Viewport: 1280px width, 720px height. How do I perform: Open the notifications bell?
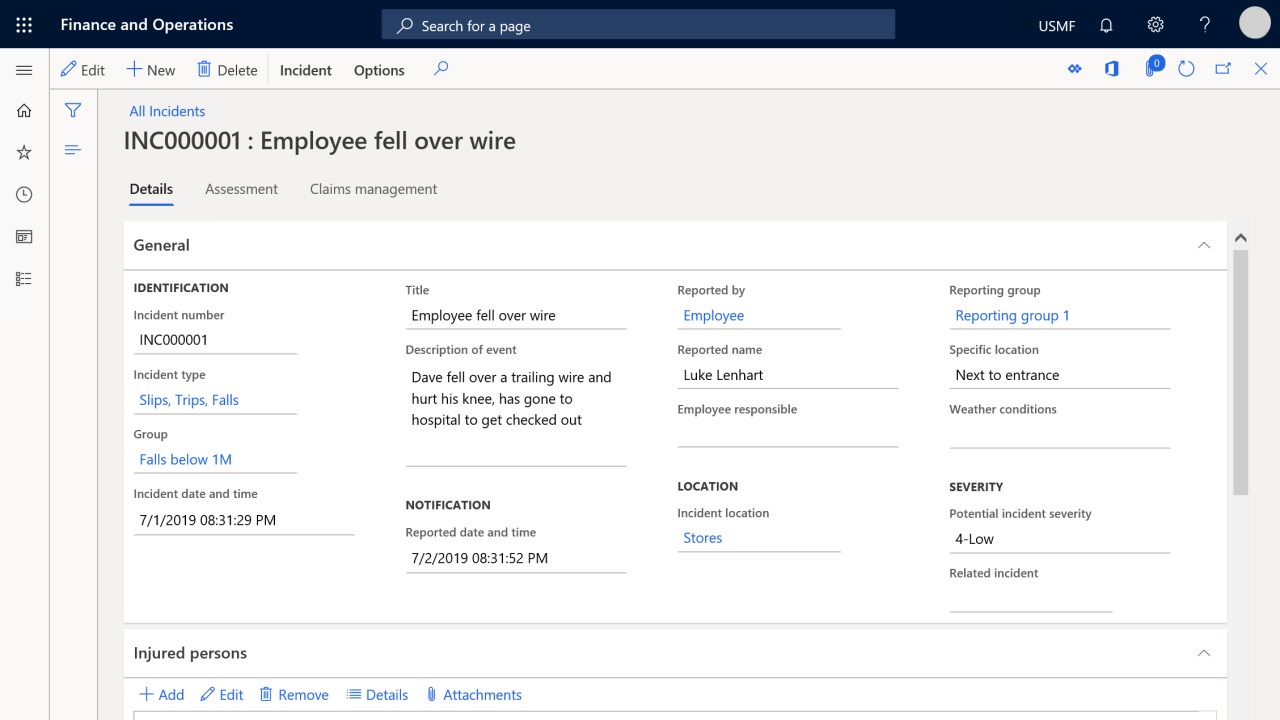(x=1106, y=25)
